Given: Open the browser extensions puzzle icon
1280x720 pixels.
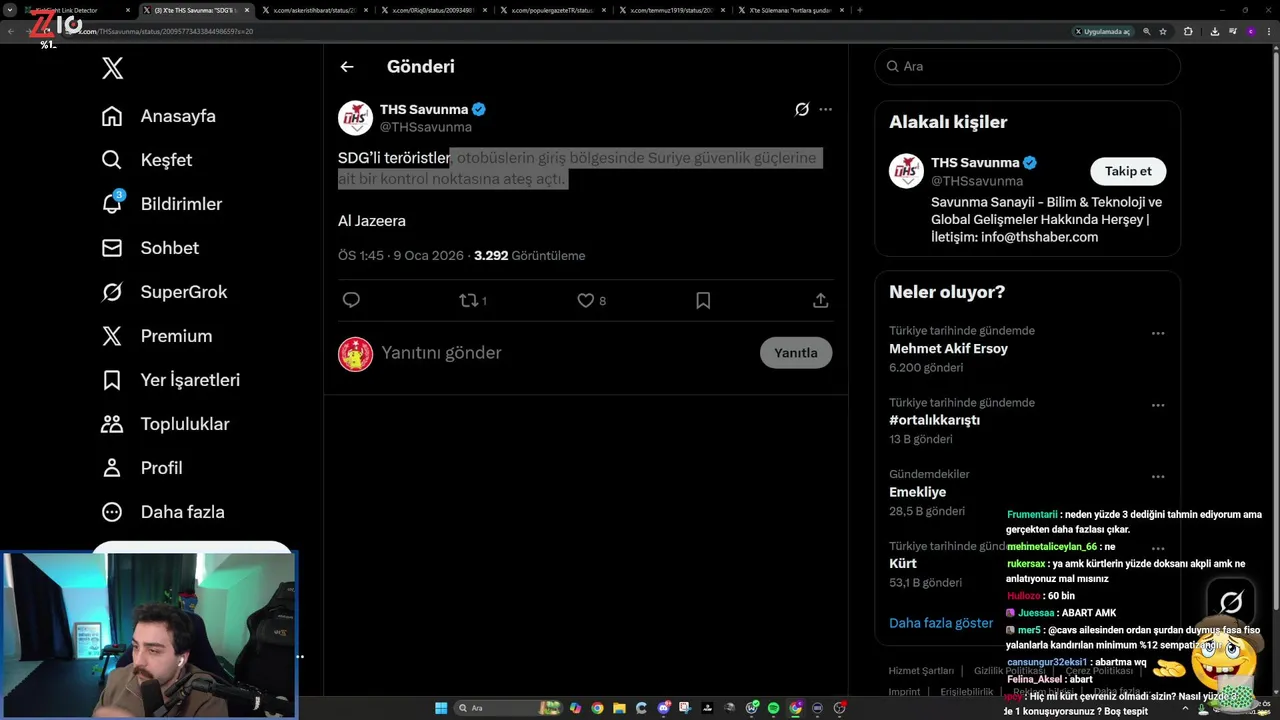Looking at the screenshot, I should [1188, 32].
